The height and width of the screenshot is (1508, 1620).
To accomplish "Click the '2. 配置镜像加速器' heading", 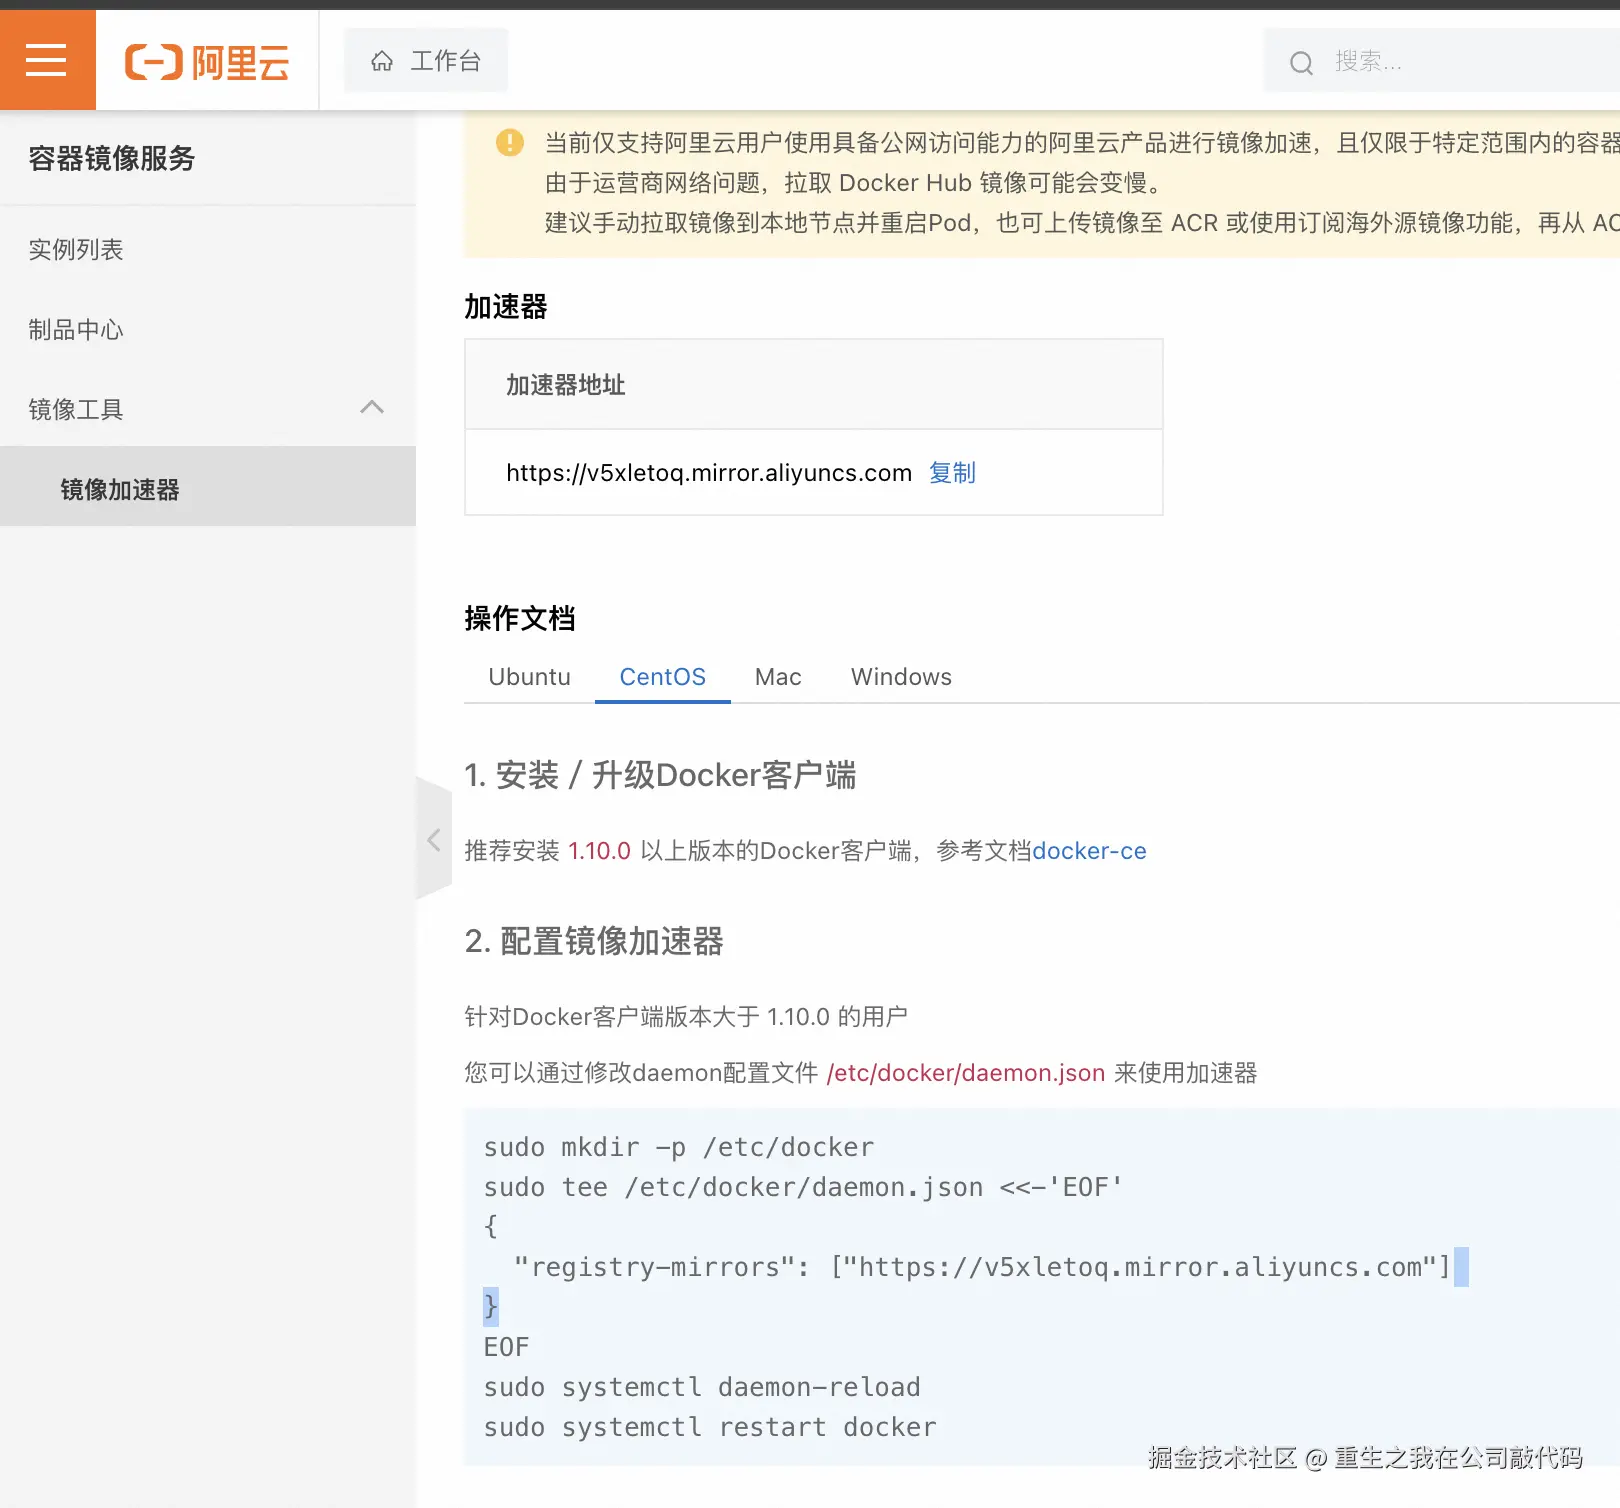I will [x=594, y=941].
